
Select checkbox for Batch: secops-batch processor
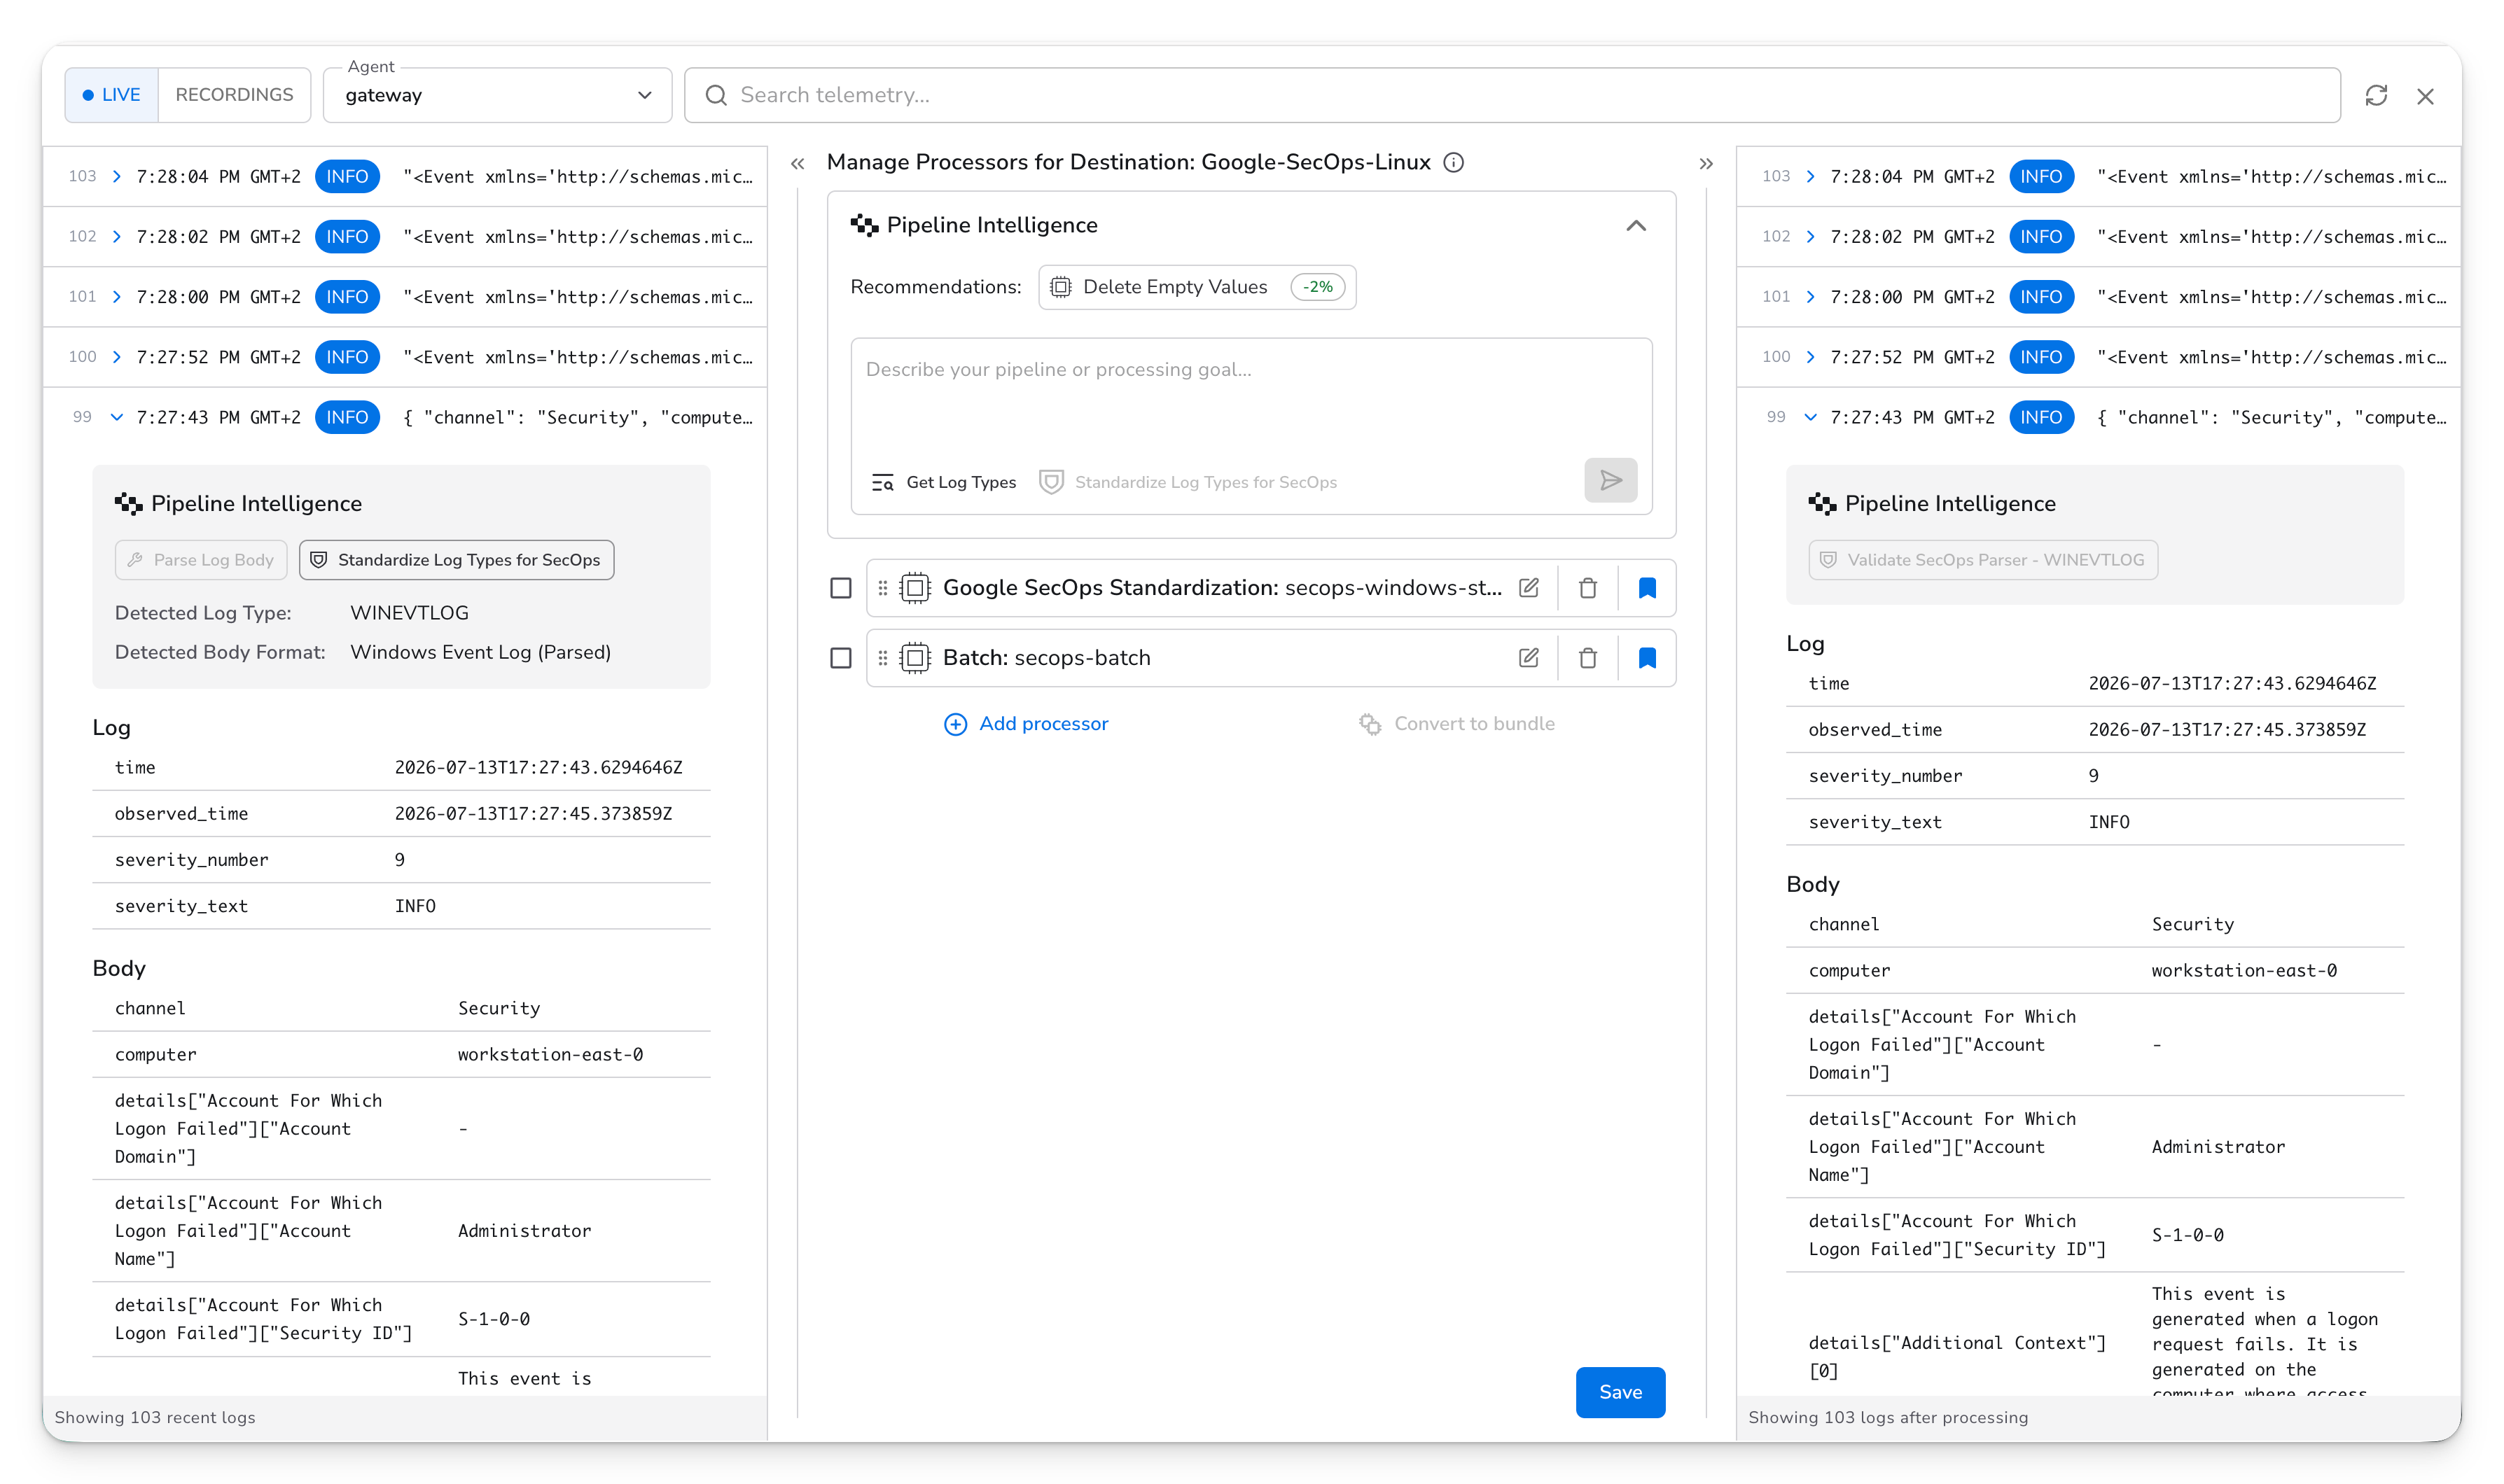point(841,658)
